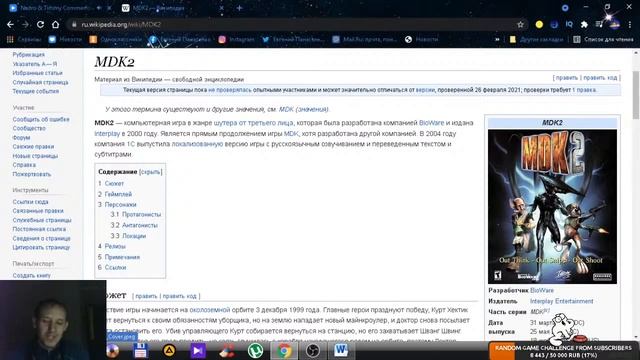
Task: Jump to Геймплей section in contents
Action: pos(118,194)
